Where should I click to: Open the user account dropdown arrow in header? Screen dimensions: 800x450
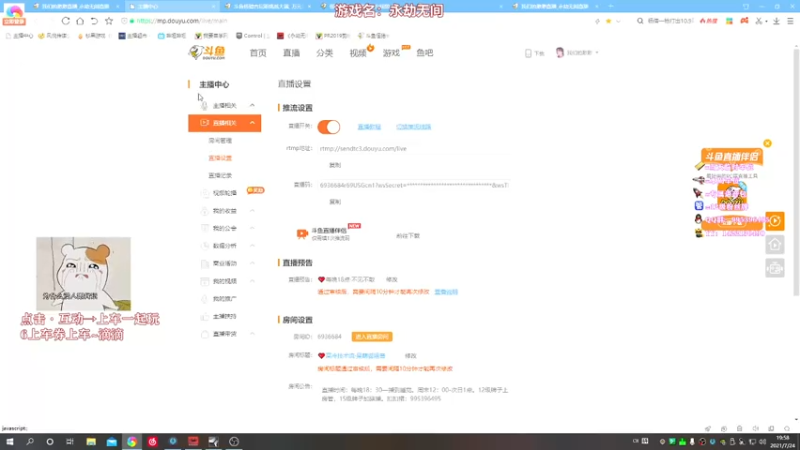coord(597,53)
